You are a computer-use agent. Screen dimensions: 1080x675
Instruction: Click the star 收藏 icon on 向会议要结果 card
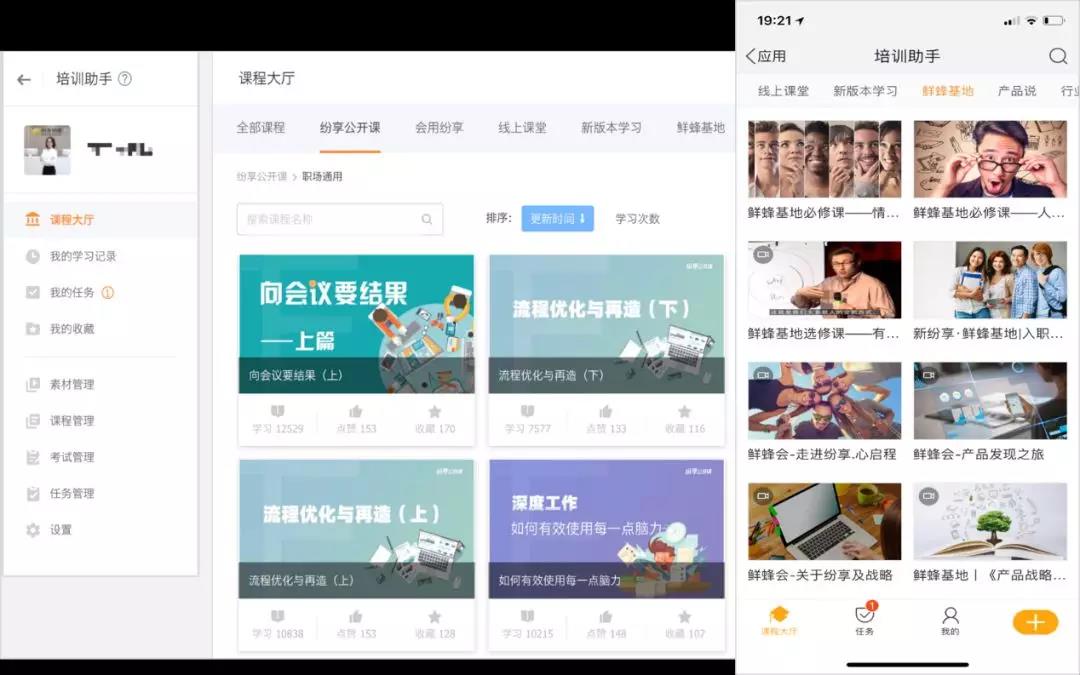434,411
